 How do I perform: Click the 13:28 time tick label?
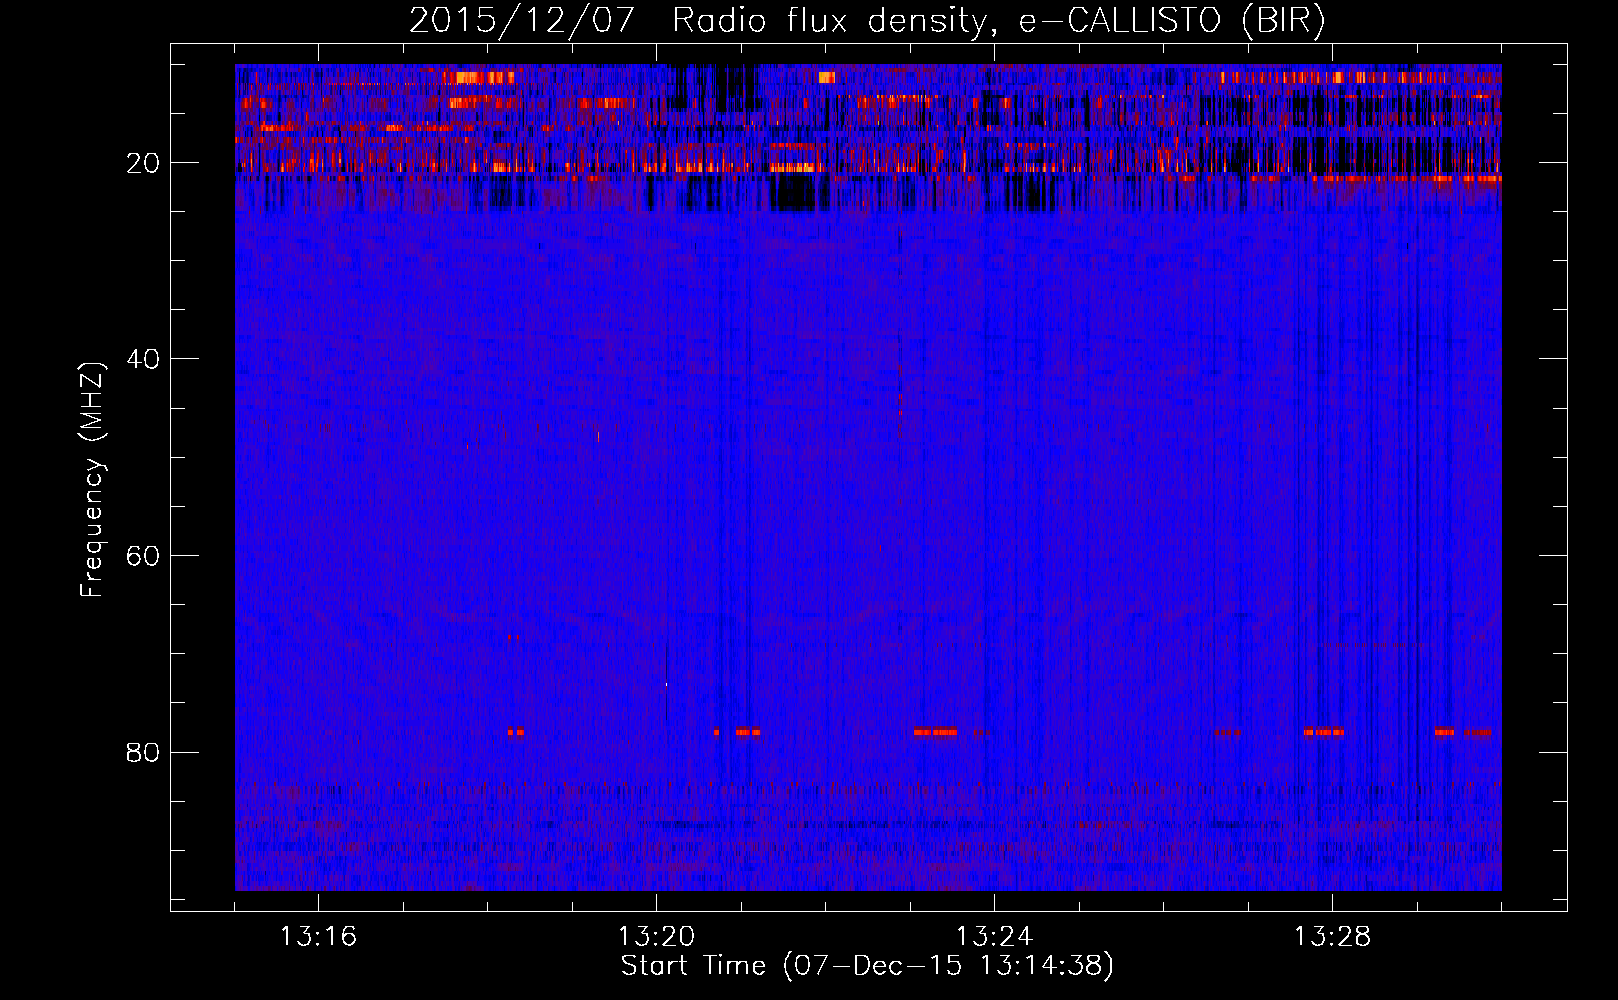tap(1332, 937)
